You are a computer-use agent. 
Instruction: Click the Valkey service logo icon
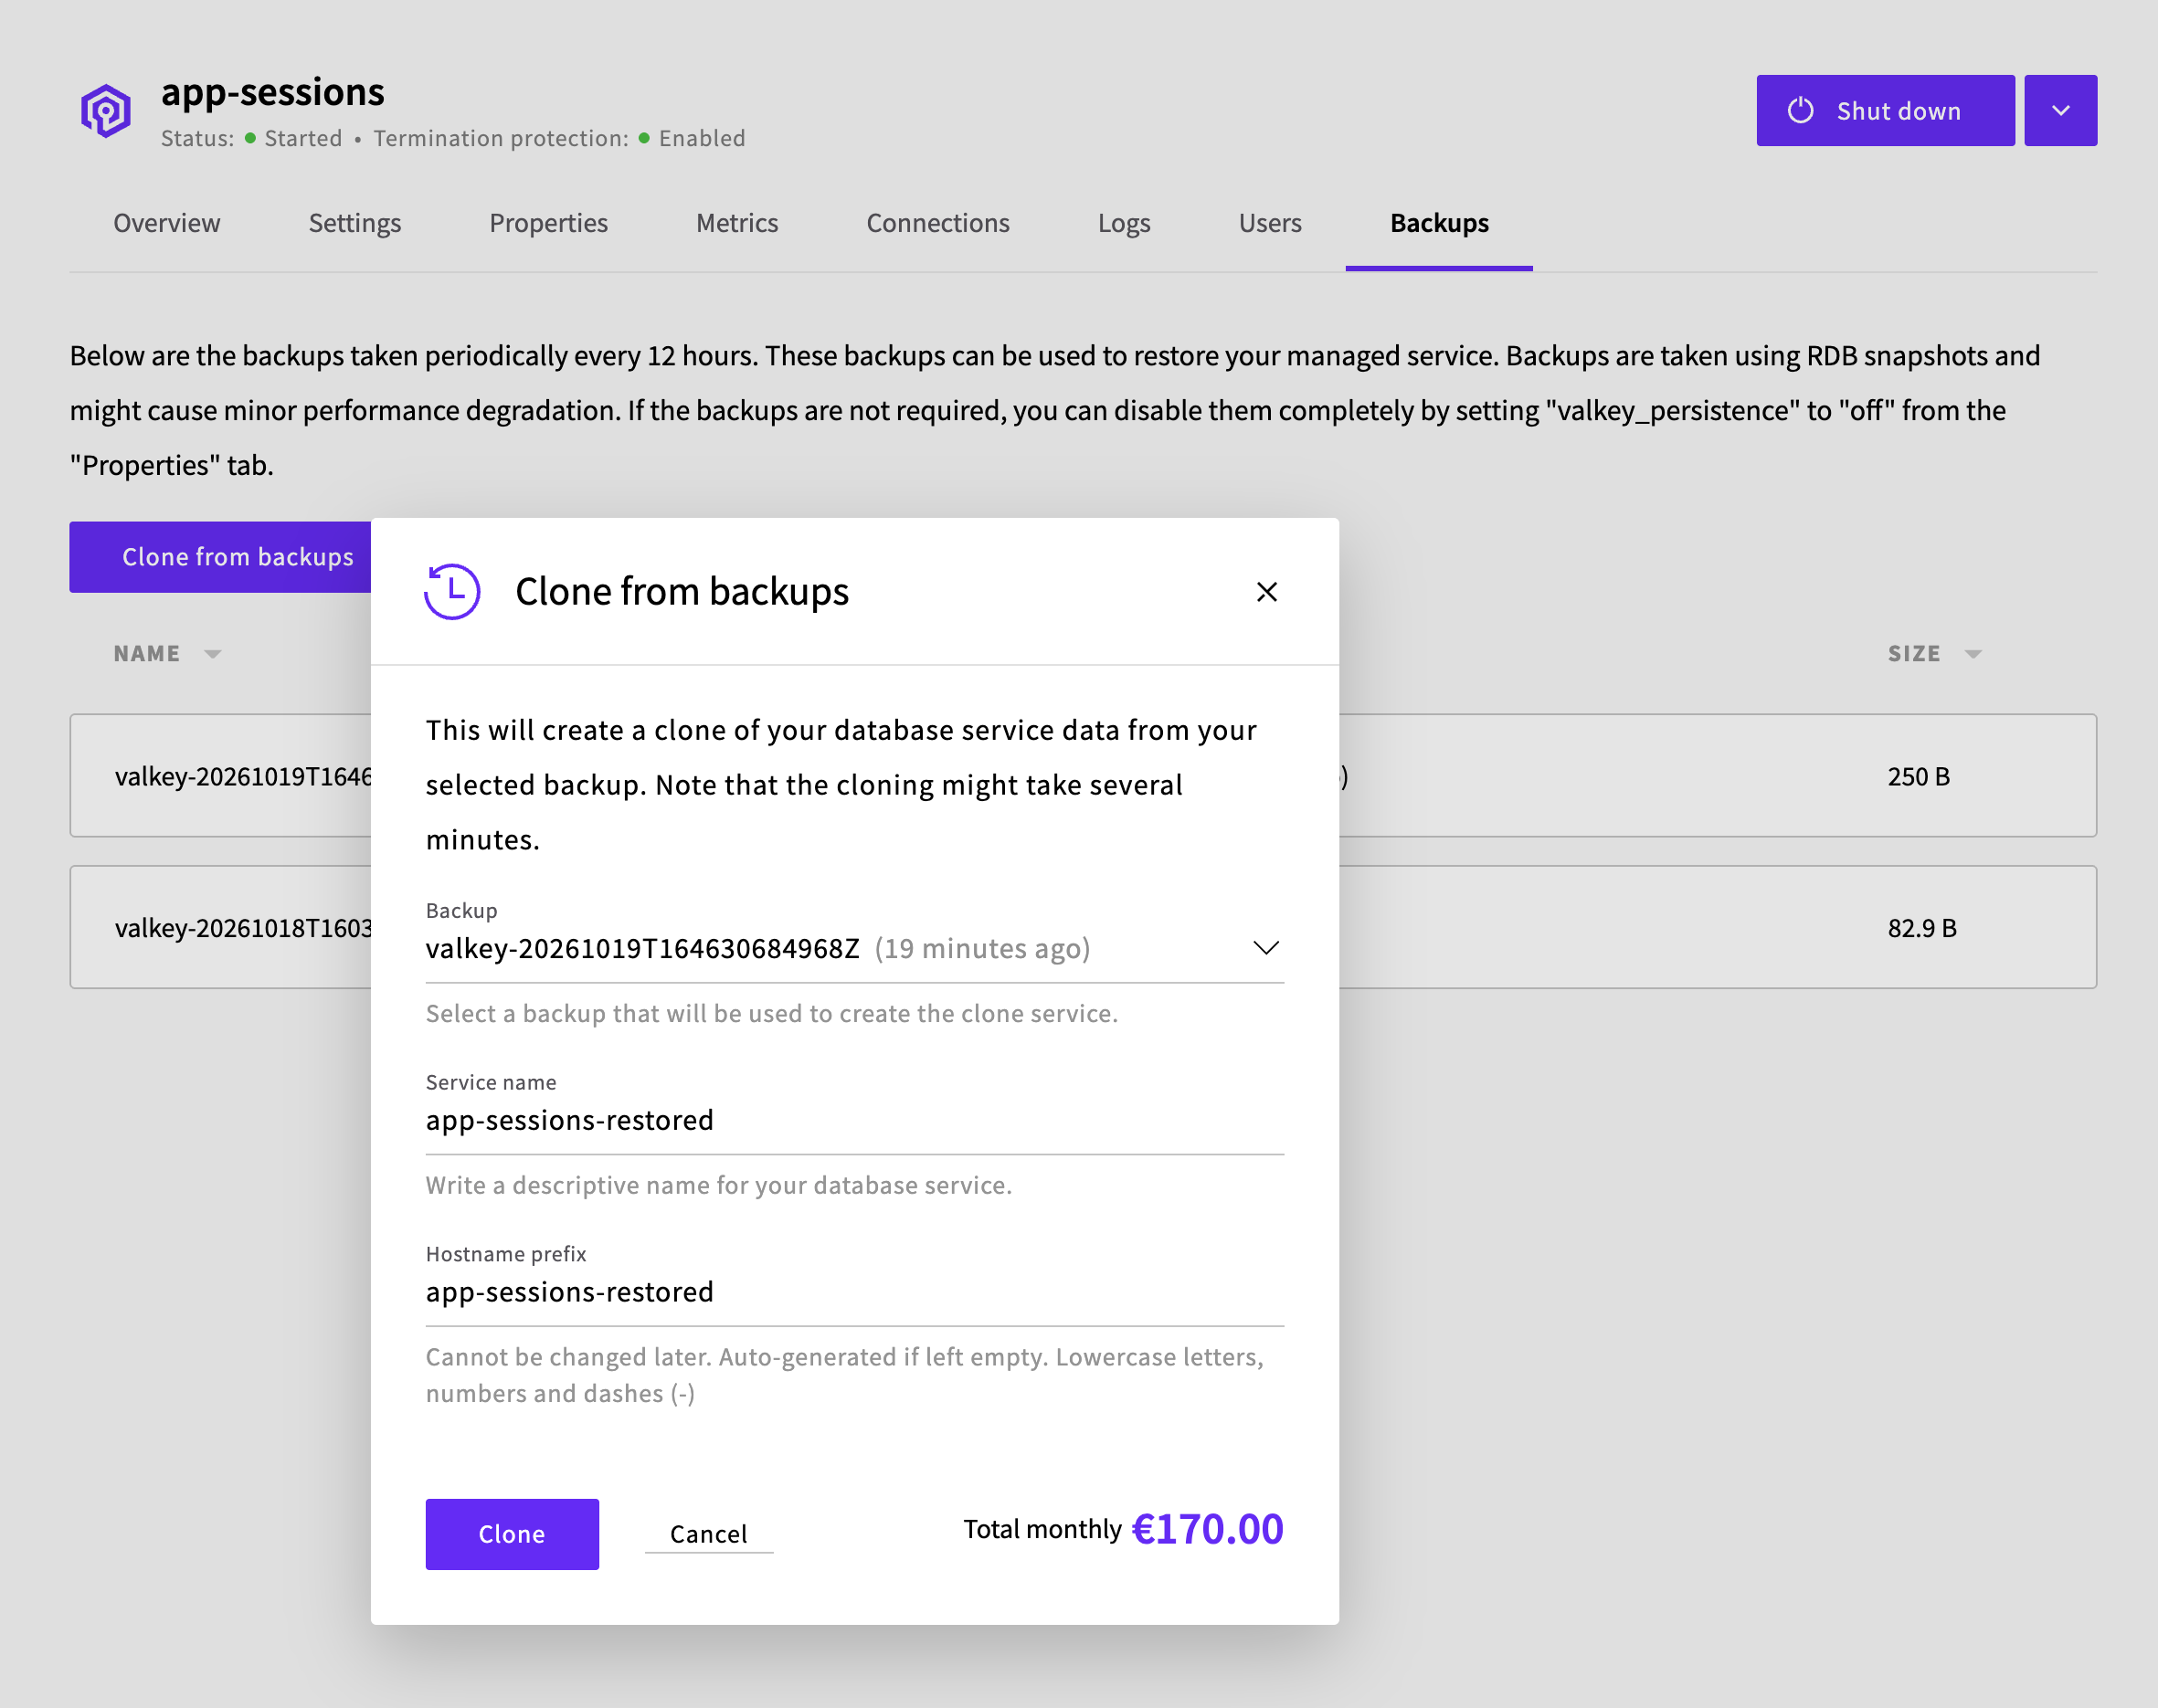(x=106, y=110)
